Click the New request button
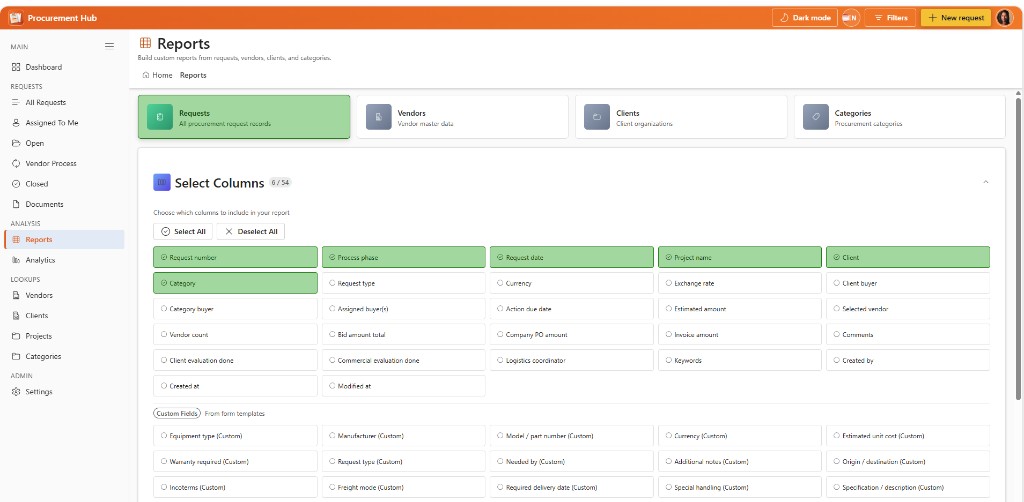Screen dimensions: 1024x502 955,18
